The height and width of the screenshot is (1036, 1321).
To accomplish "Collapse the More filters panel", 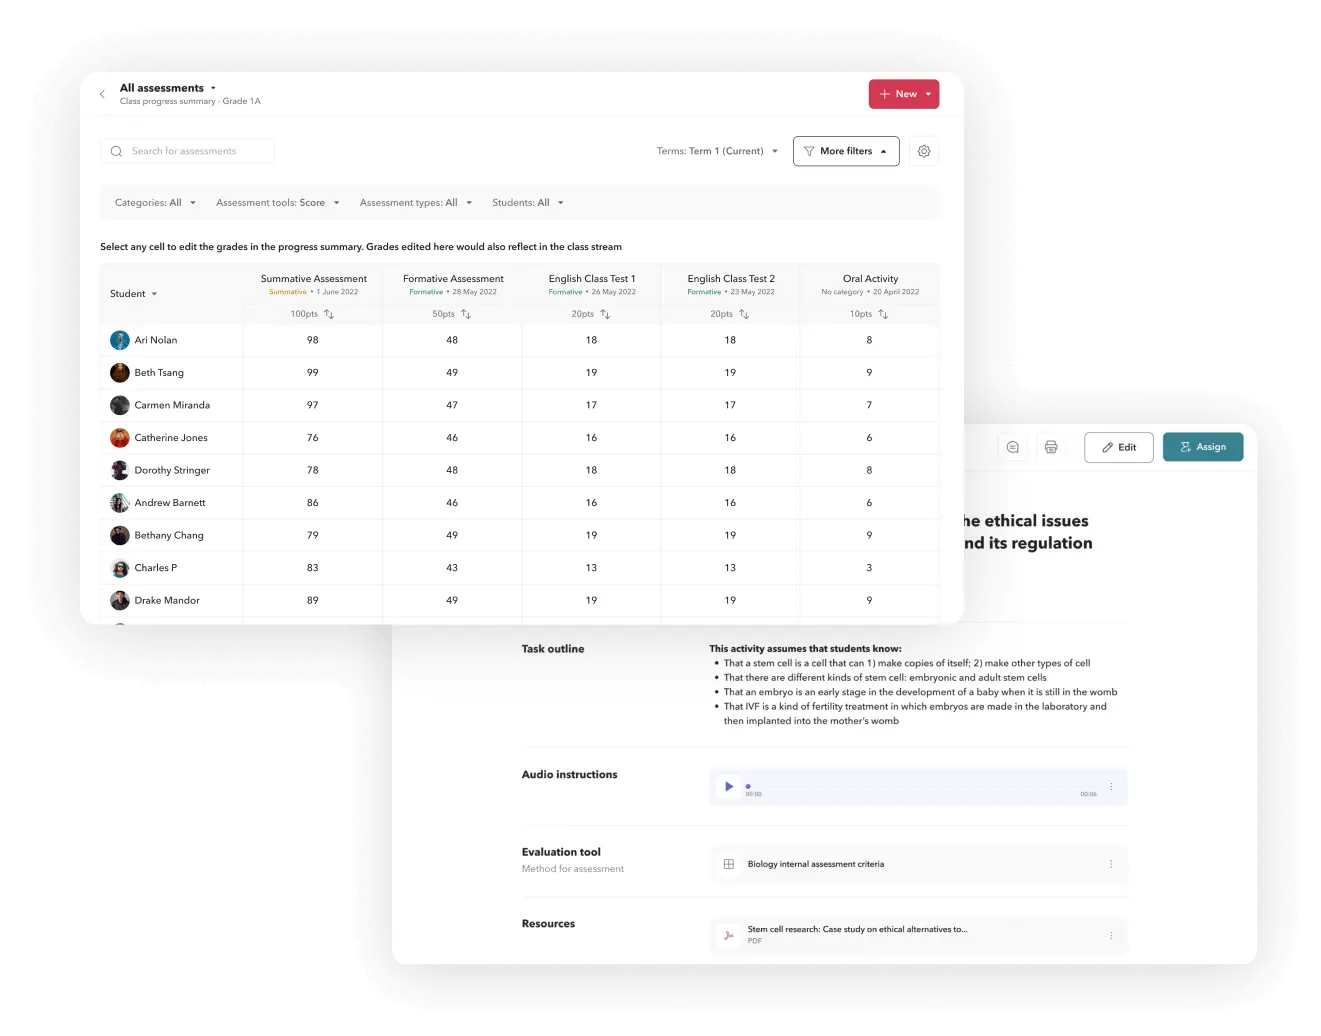I will (846, 151).
